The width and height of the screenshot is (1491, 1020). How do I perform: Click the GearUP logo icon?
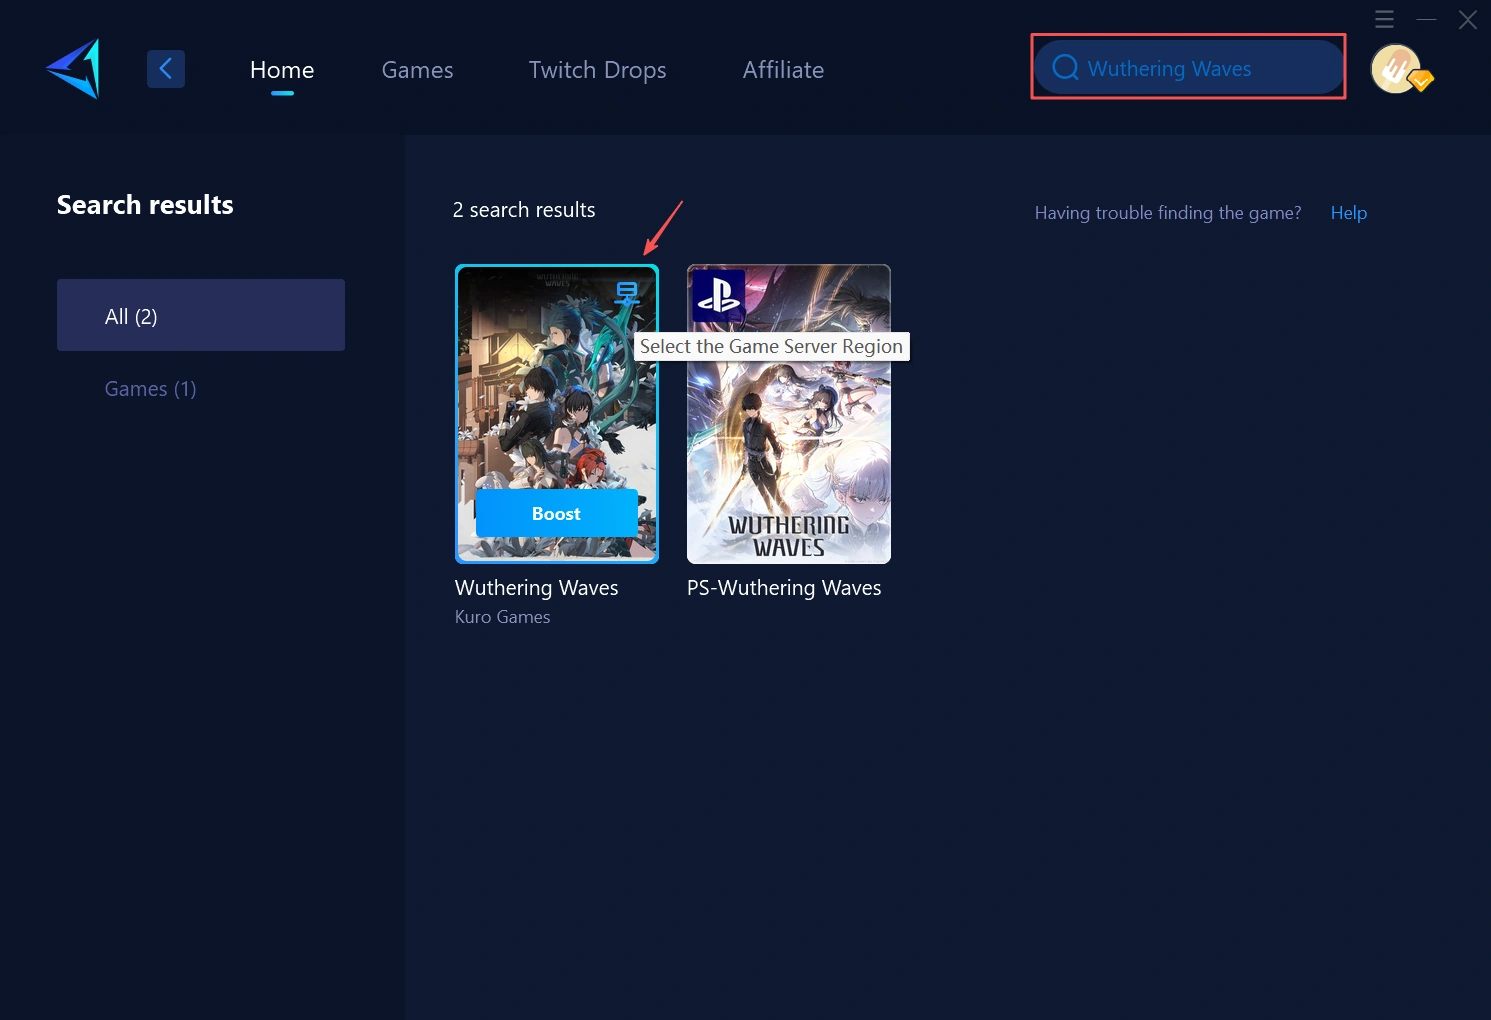click(75, 69)
